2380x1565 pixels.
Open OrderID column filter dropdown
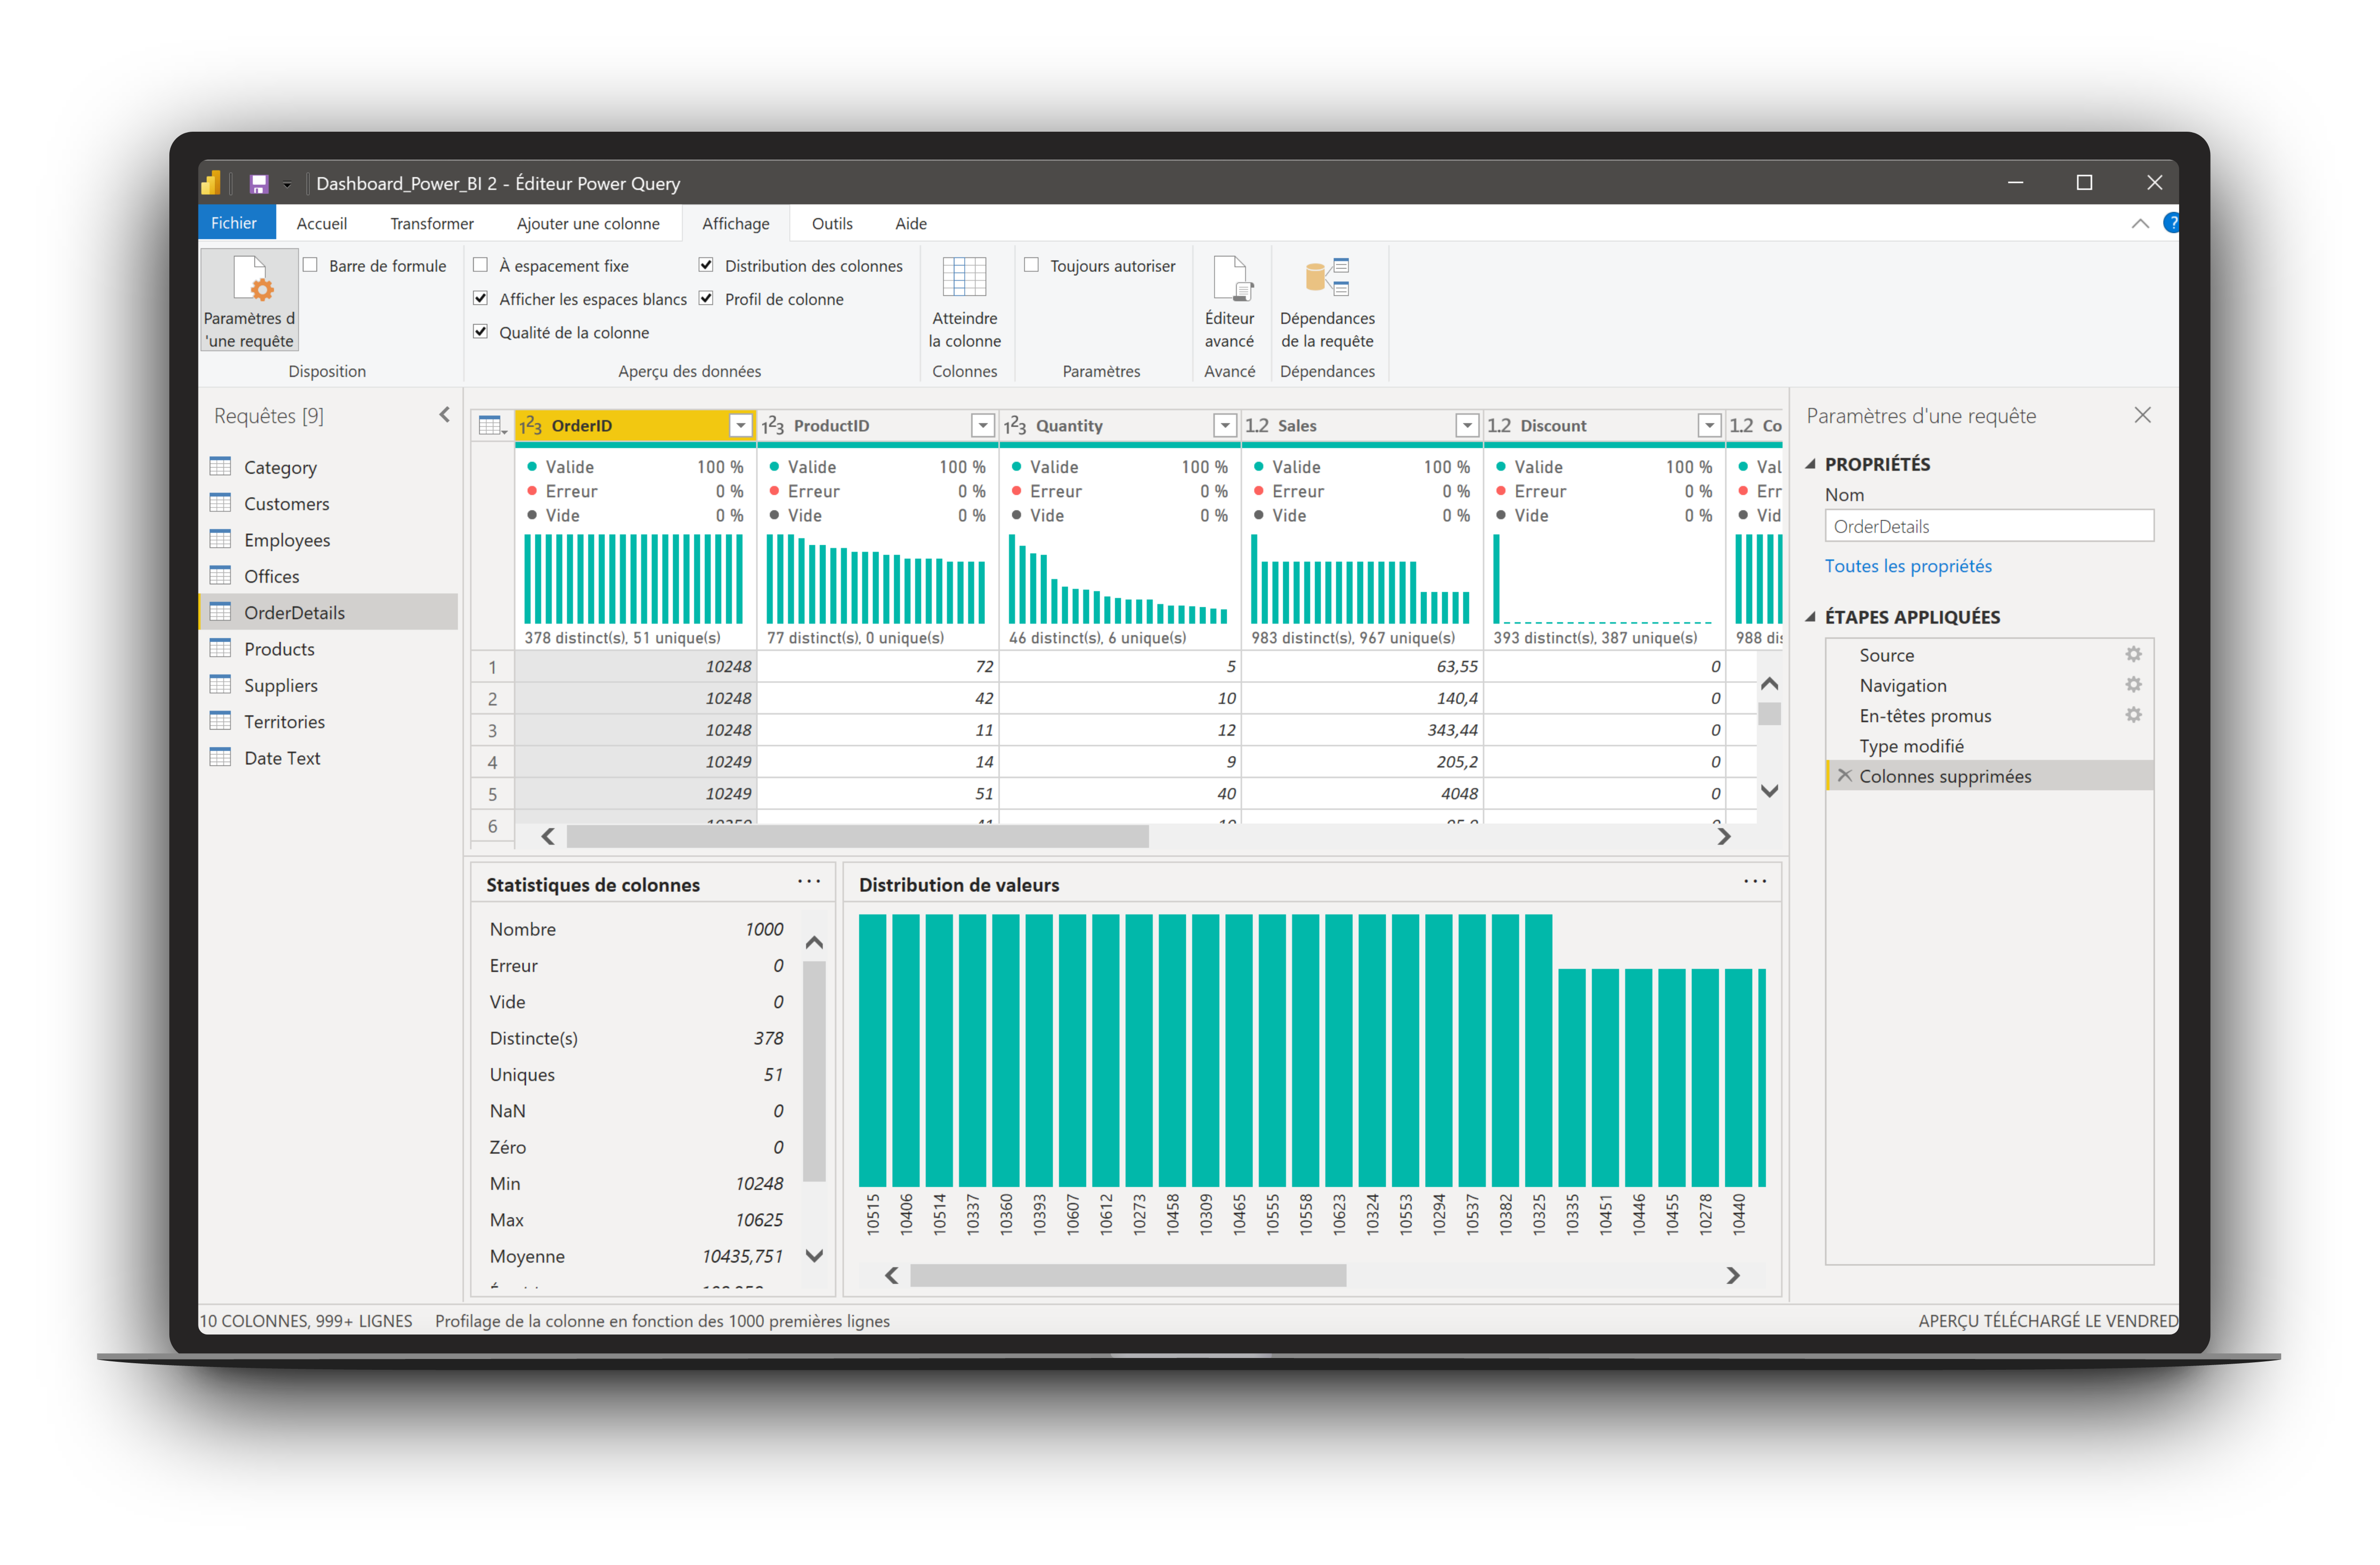pyautogui.click(x=740, y=426)
